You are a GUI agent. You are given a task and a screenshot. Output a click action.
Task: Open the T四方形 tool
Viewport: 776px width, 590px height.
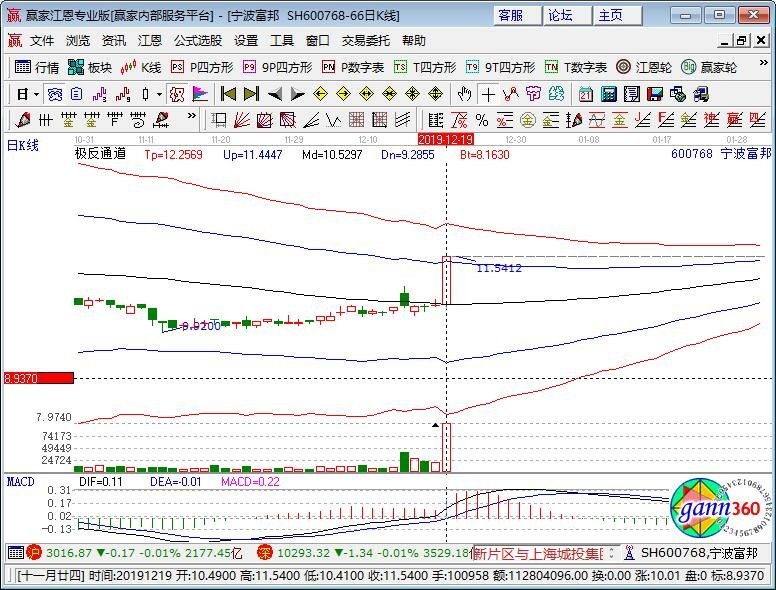(x=425, y=67)
